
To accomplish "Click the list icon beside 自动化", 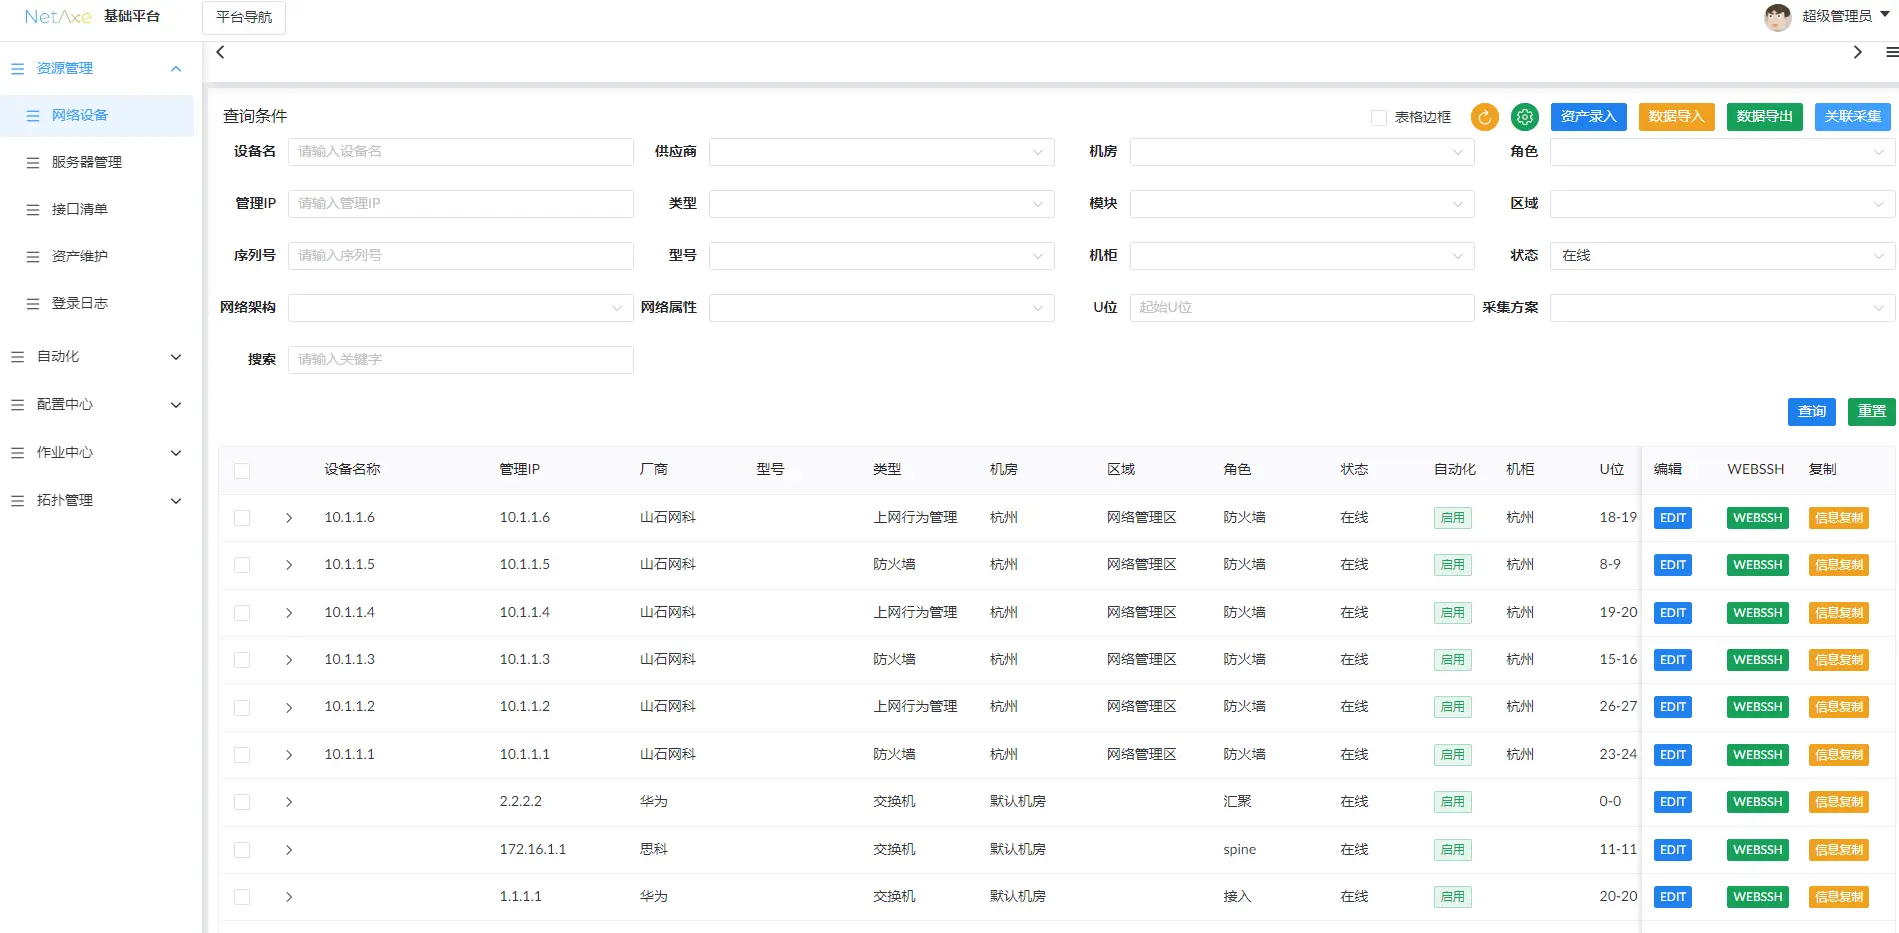I will [17, 357].
